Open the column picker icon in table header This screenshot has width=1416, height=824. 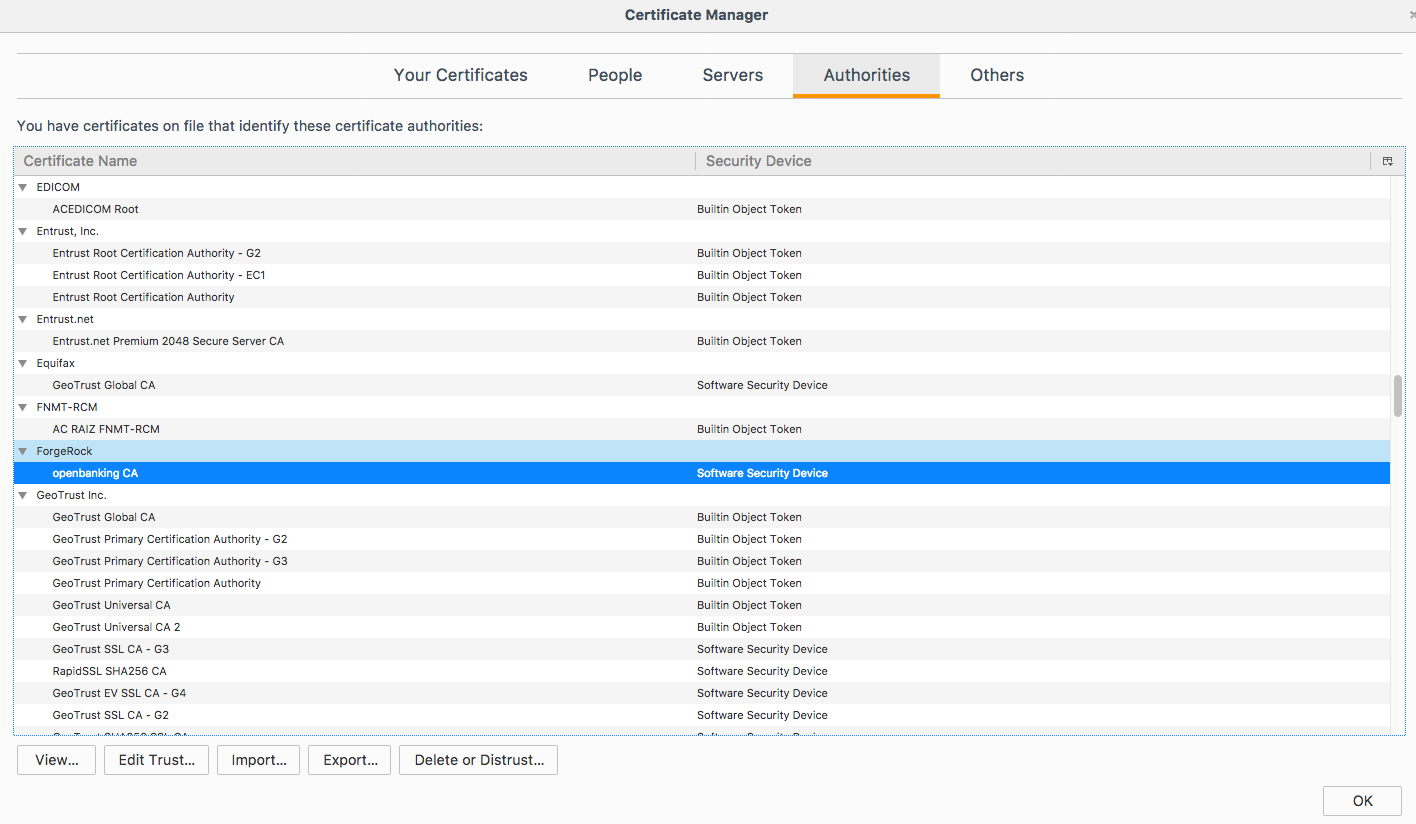tap(1387, 161)
